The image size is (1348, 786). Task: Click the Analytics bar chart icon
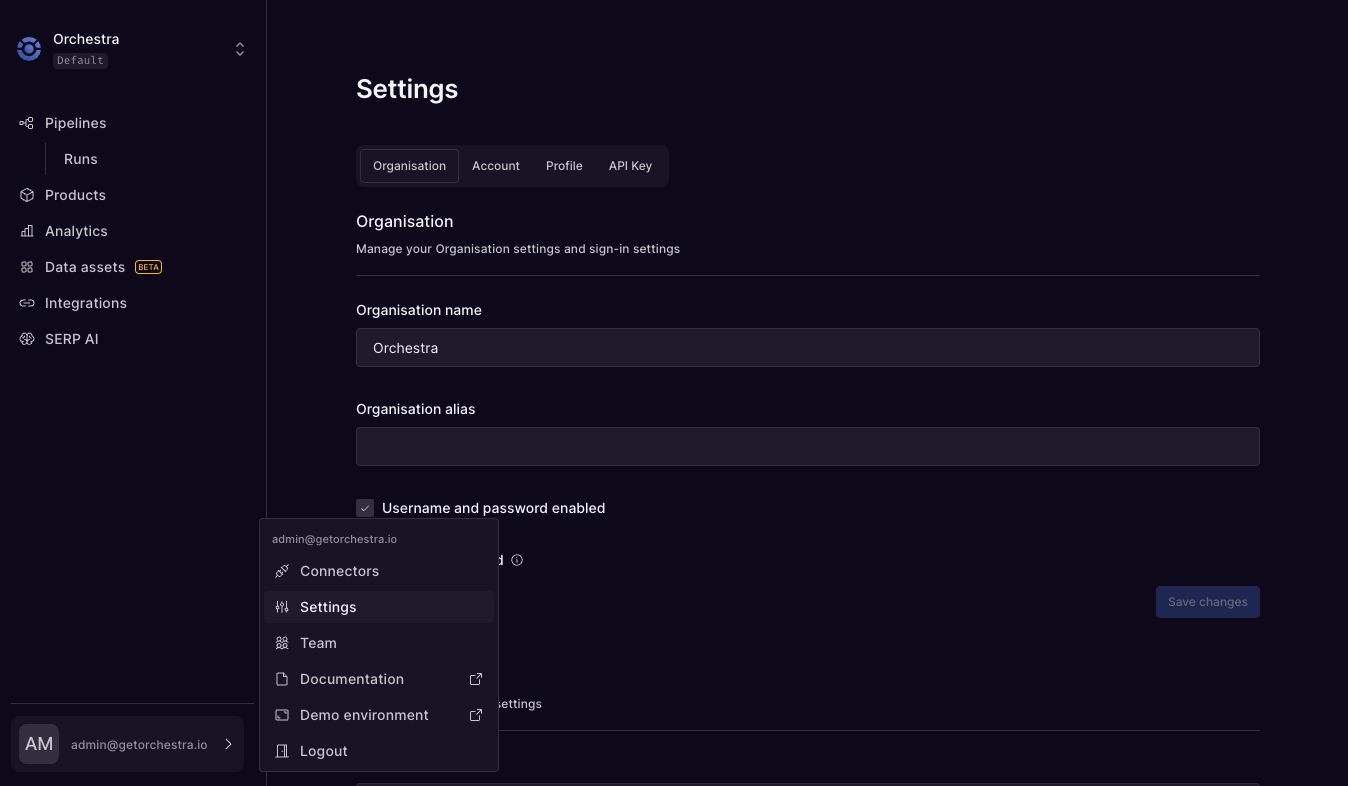point(27,231)
